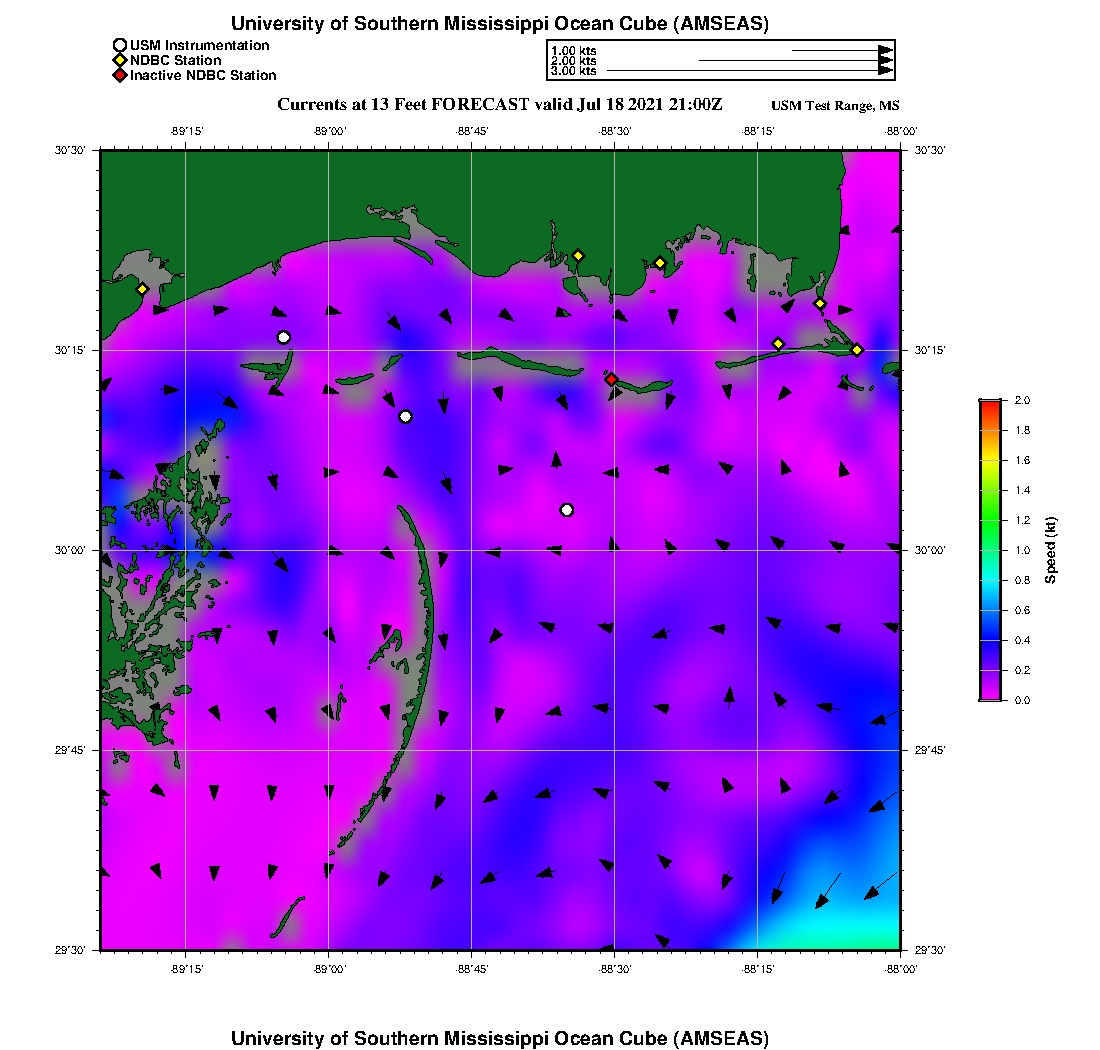Click the red top of speed color bar
Viewport: 1100px width, 1050px height.
[x=990, y=403]
